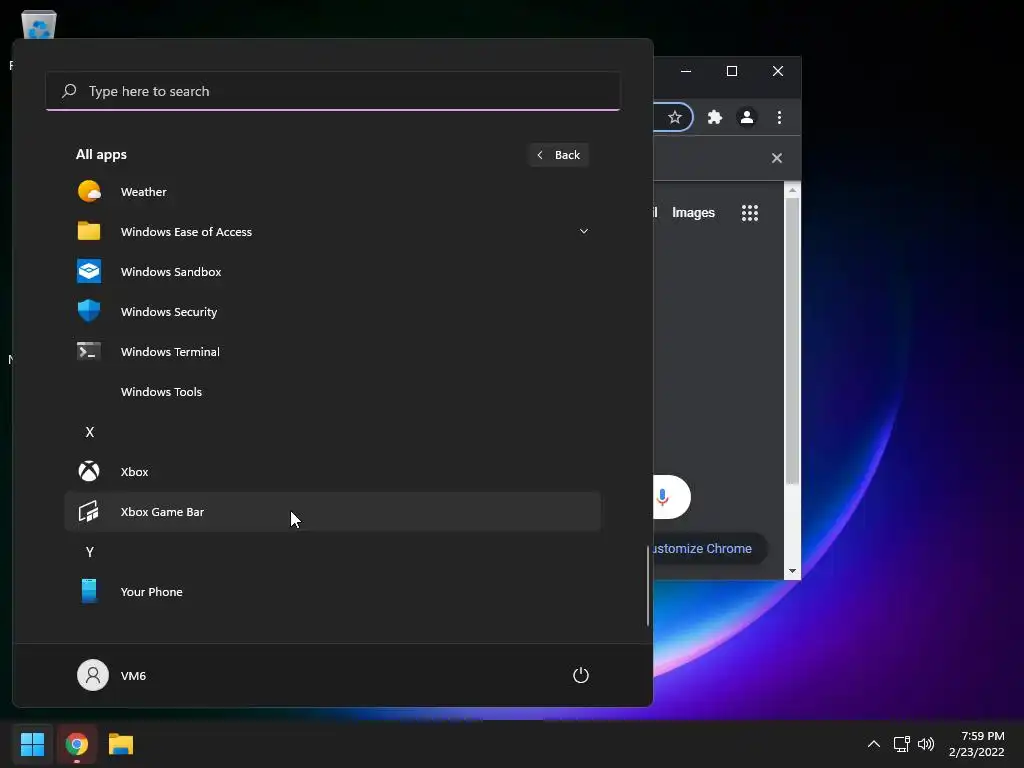The width and height of the screenshot is (1024, 768).
Task: Open the Your Phone app icon
Action: click(89, 591)
